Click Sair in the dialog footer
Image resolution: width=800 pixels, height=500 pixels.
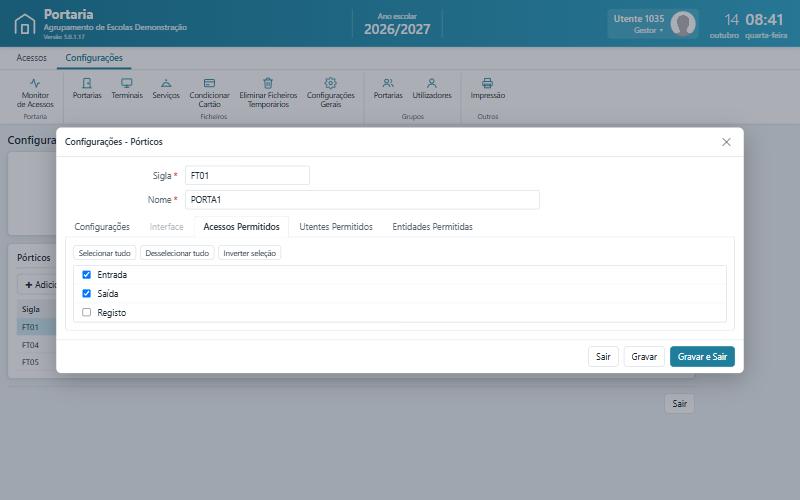[x=603, y=357]
